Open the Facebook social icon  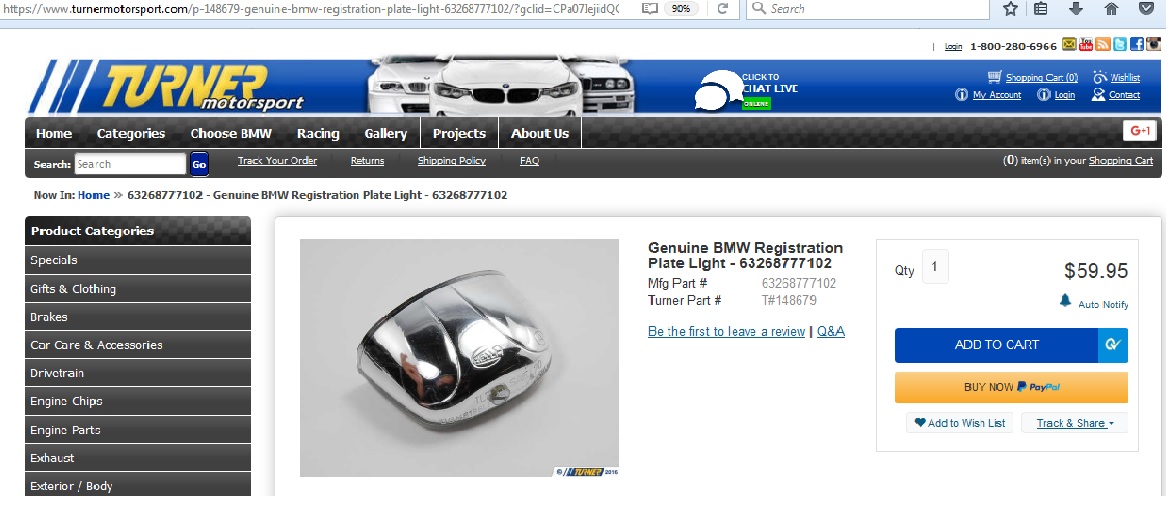[x=1136, y=44]
